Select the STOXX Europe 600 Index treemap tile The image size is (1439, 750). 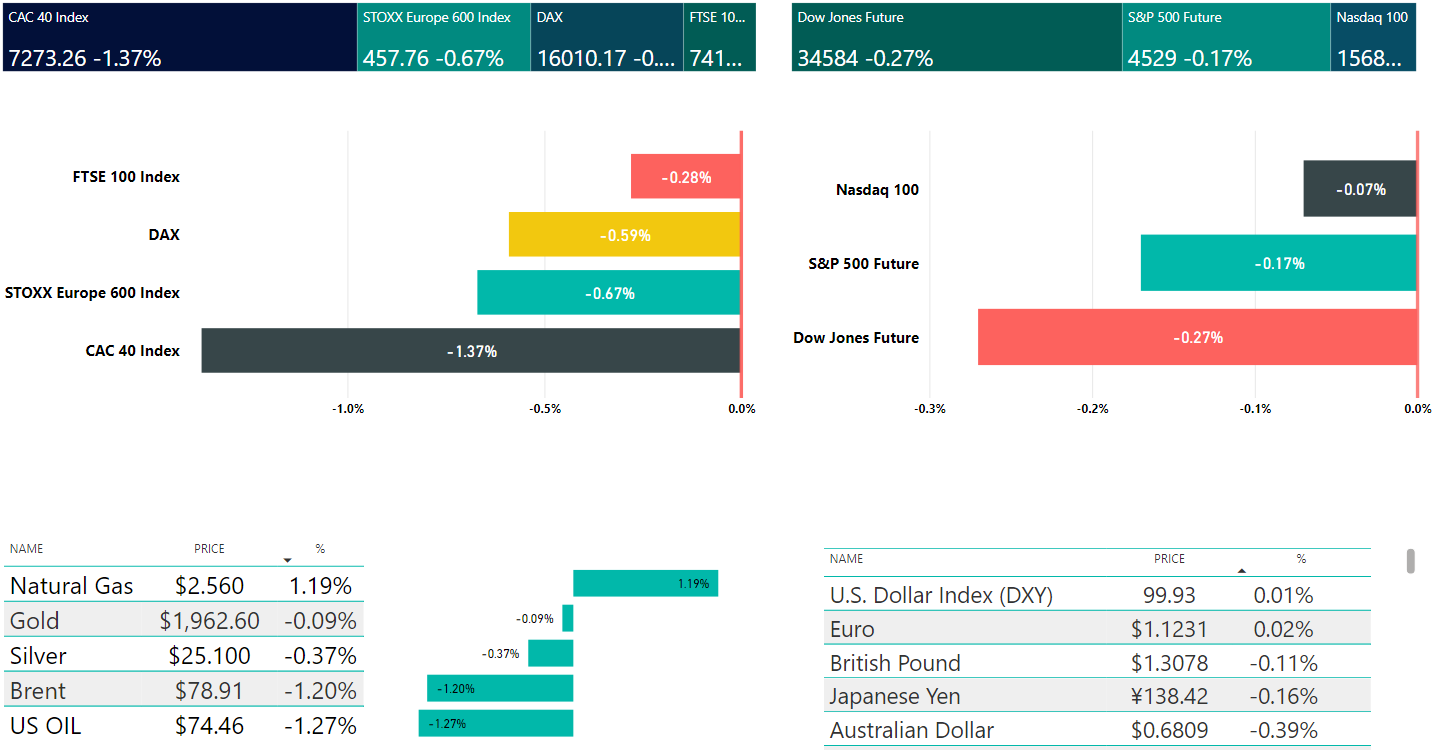444,37
